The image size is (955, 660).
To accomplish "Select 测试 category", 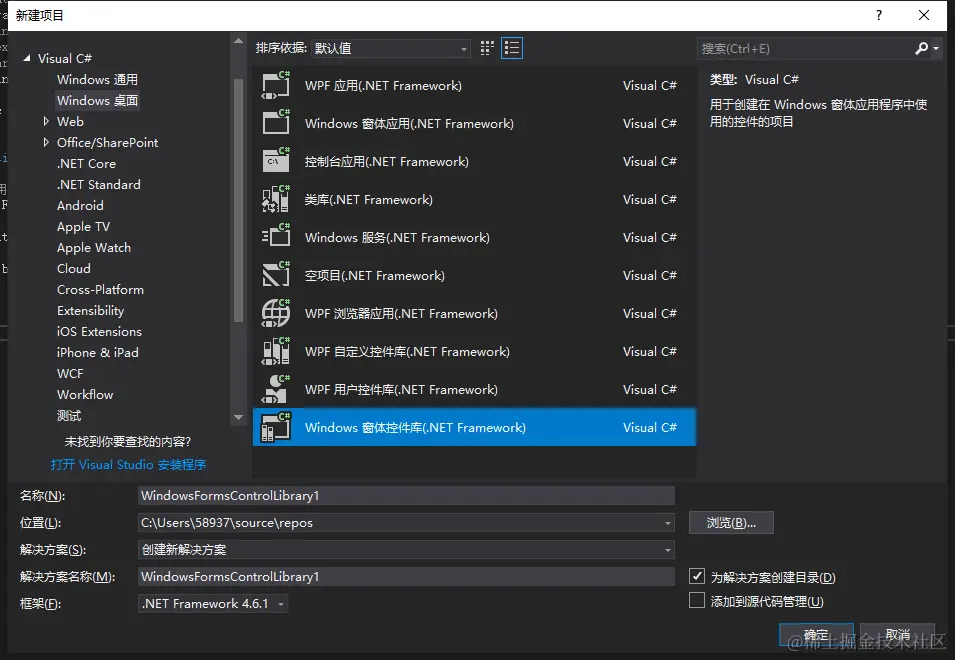I will coord(69,416).
